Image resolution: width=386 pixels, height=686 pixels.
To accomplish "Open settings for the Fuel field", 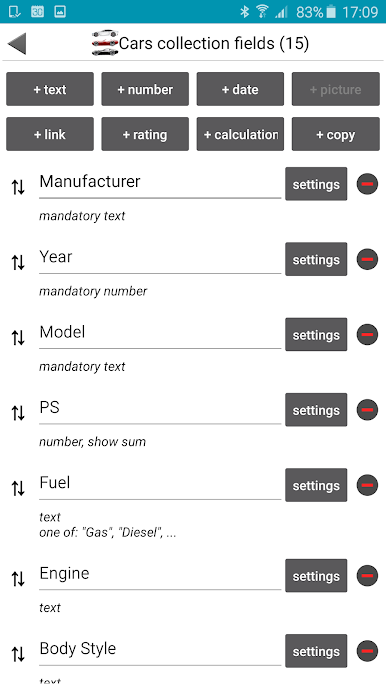I will click(x=316, y=485).
